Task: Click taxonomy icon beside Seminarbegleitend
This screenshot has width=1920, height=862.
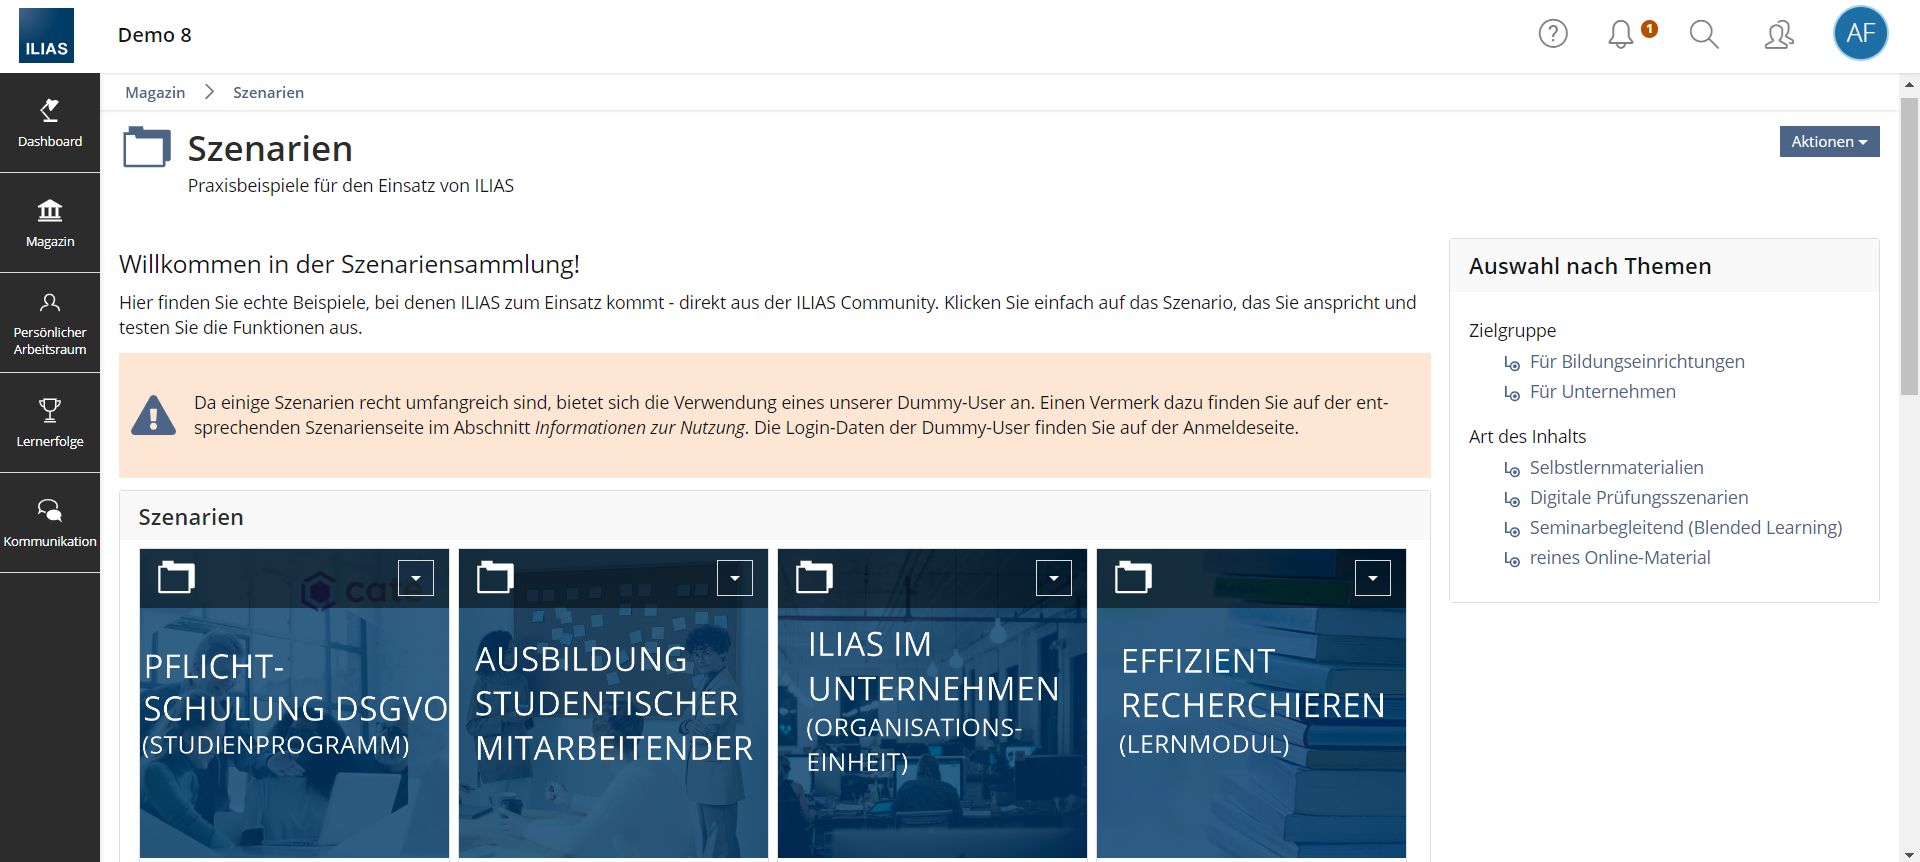Action: 1512,529
